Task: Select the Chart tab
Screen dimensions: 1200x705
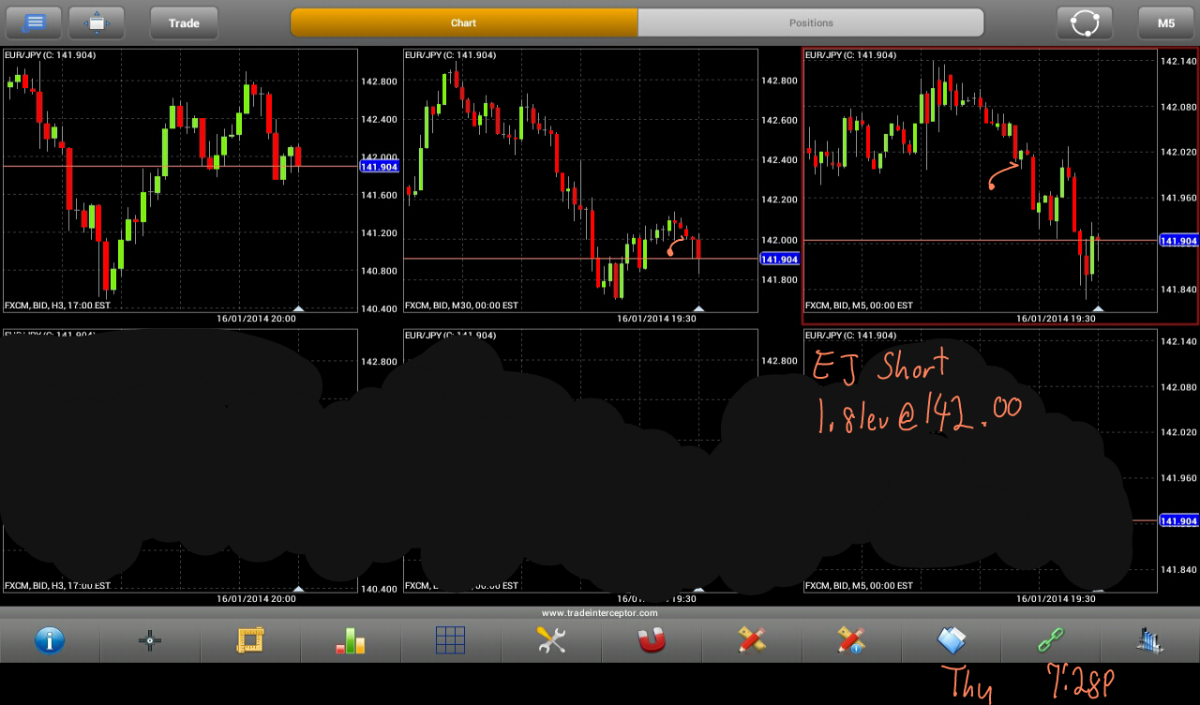Action: (464, 23)
